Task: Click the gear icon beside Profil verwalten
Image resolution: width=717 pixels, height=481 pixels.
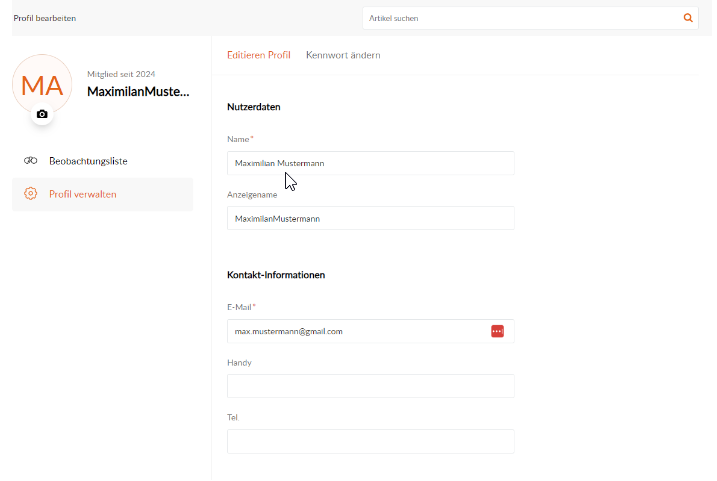Action: (30, 194)
